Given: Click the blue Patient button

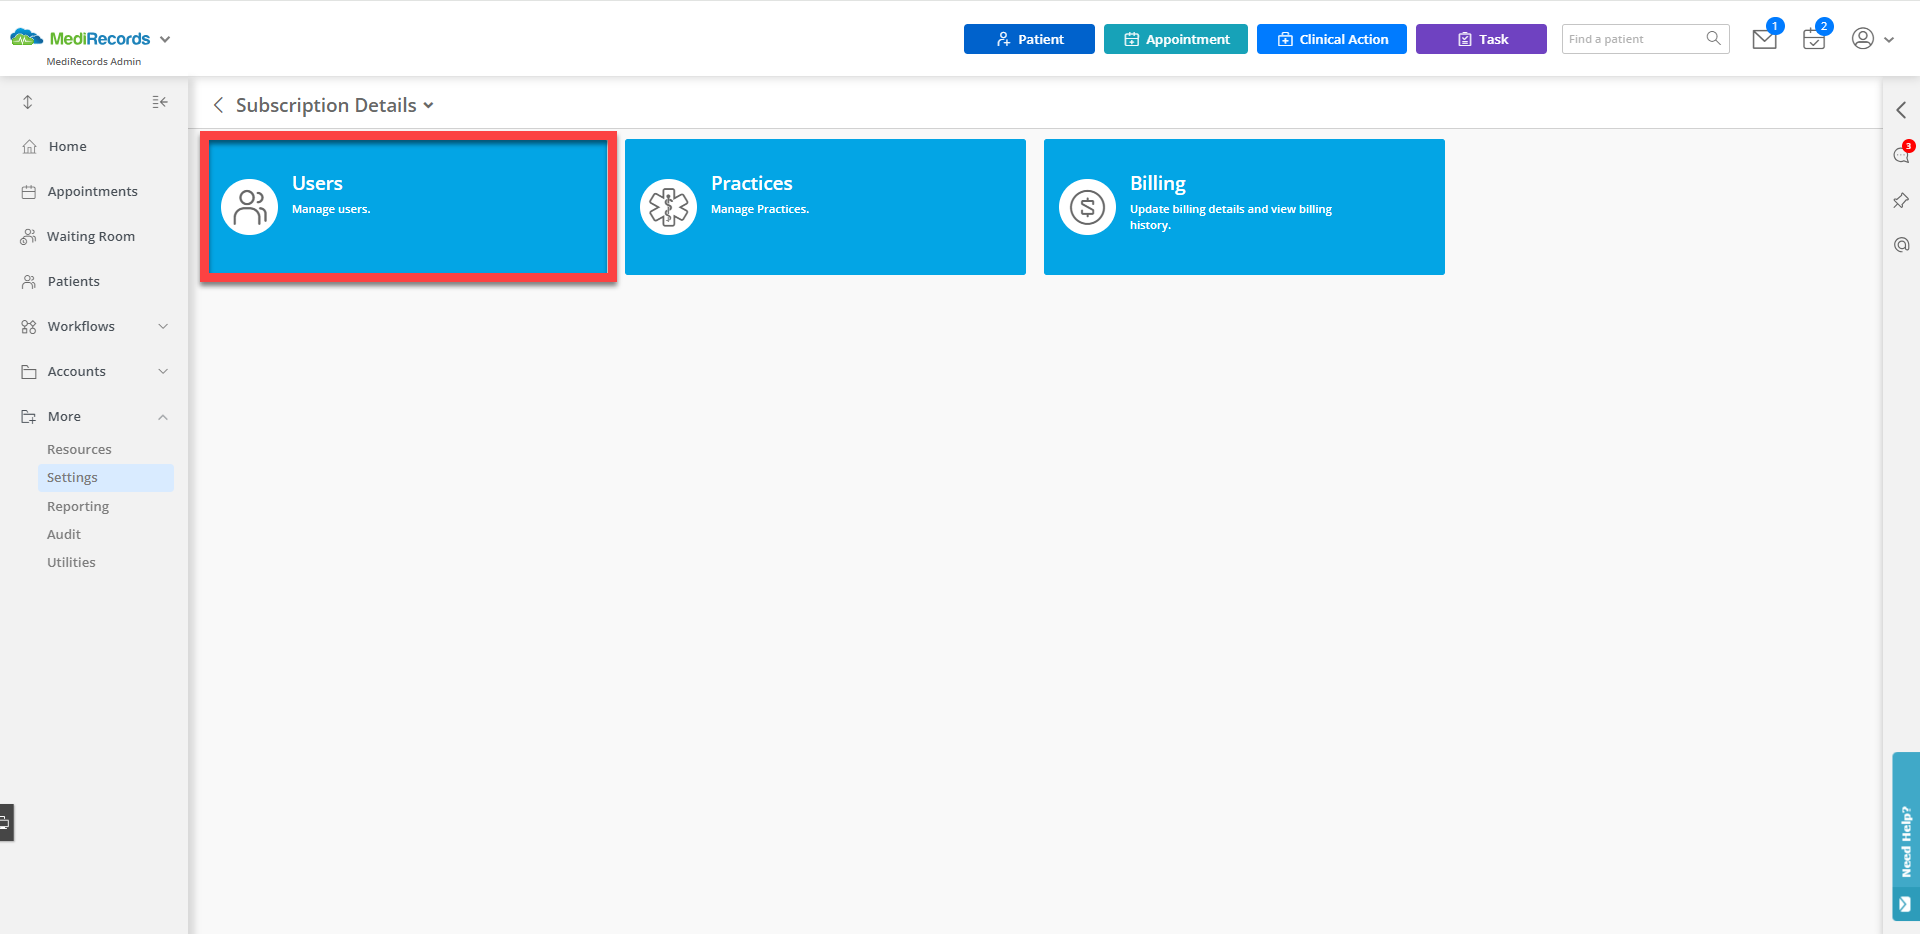Looking at the screenshot, I should click(x=1029, y=39).
